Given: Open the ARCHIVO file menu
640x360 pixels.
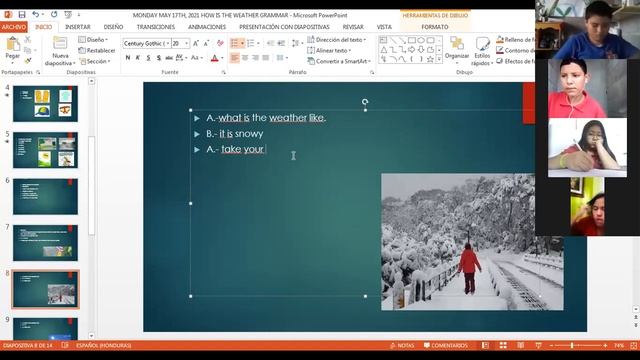Looking at the screenshot, I should click(x=14, y=27).
